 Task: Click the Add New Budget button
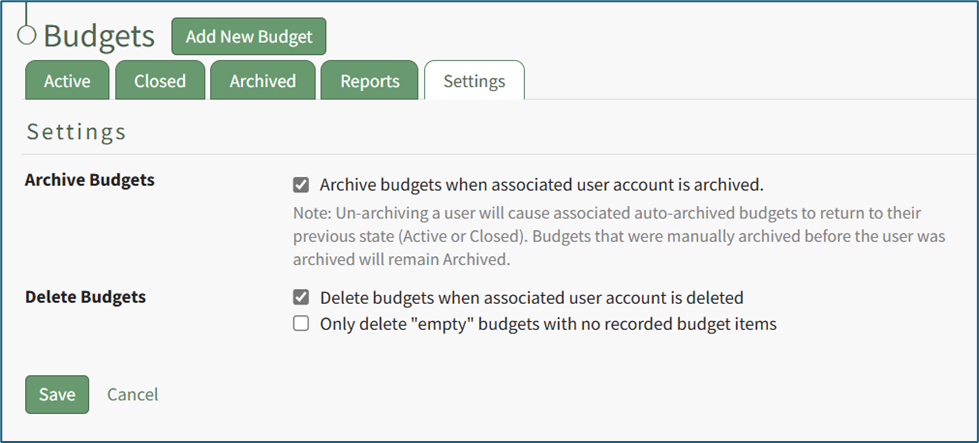pos(249,37)
